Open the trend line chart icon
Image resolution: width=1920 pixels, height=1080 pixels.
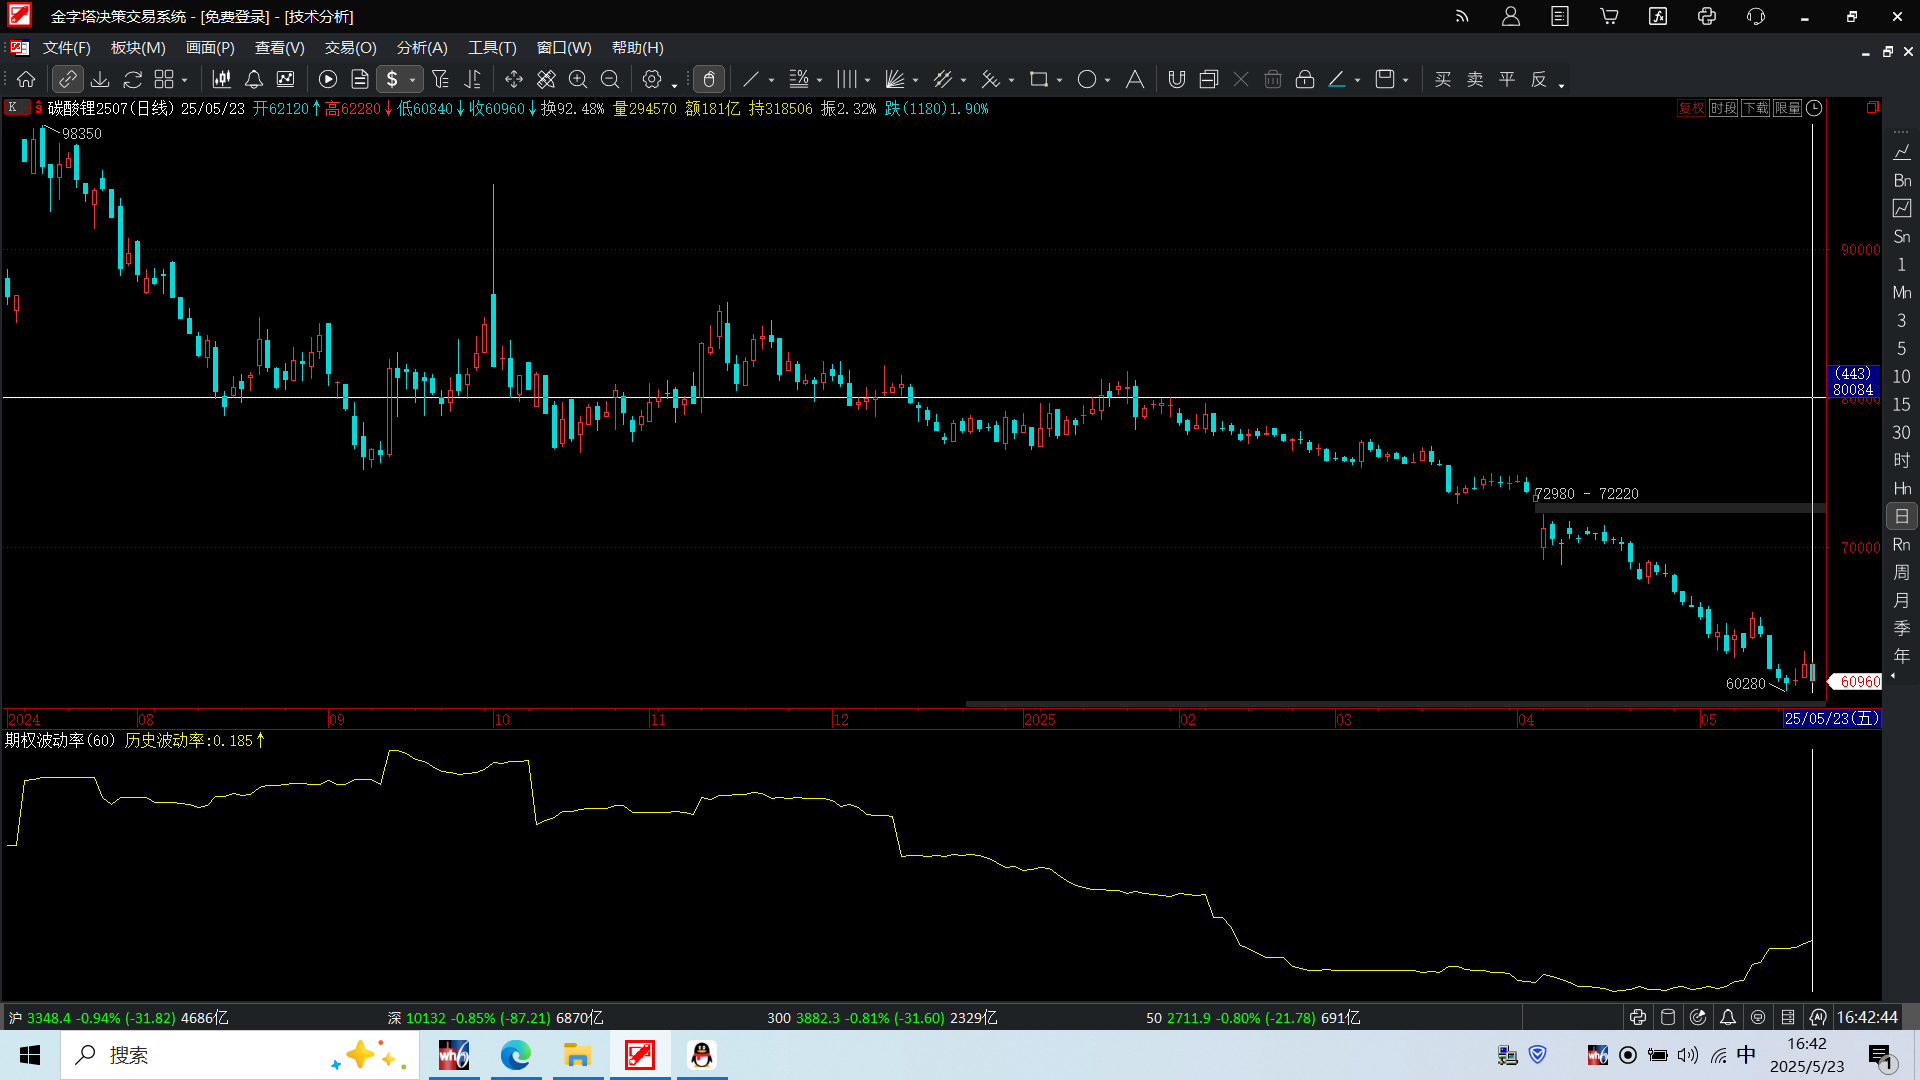click(286, 79)
